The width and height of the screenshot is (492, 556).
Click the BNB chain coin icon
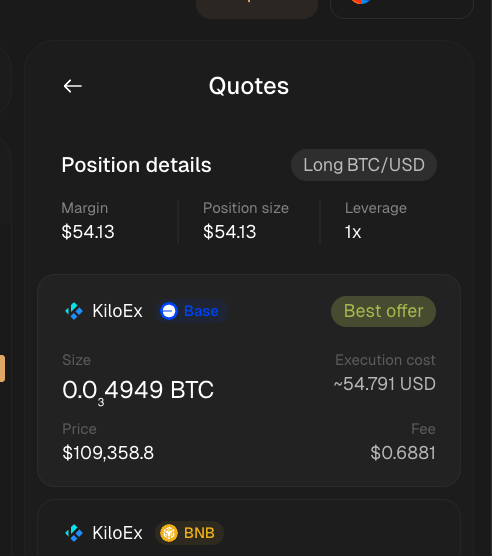pyautogui.click(x=169, y=533)
